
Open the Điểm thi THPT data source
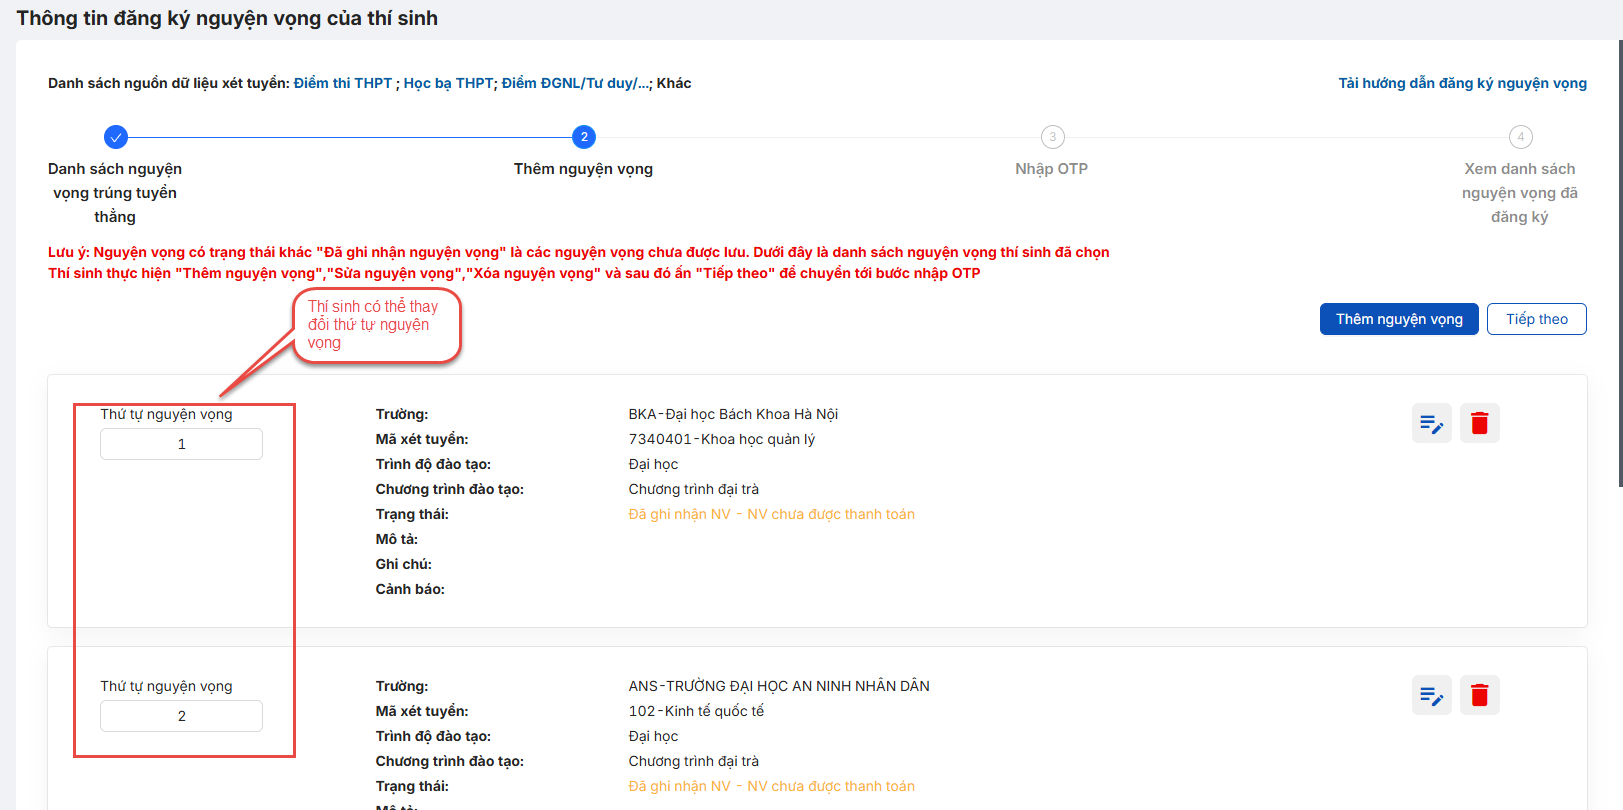coord(343,83)
